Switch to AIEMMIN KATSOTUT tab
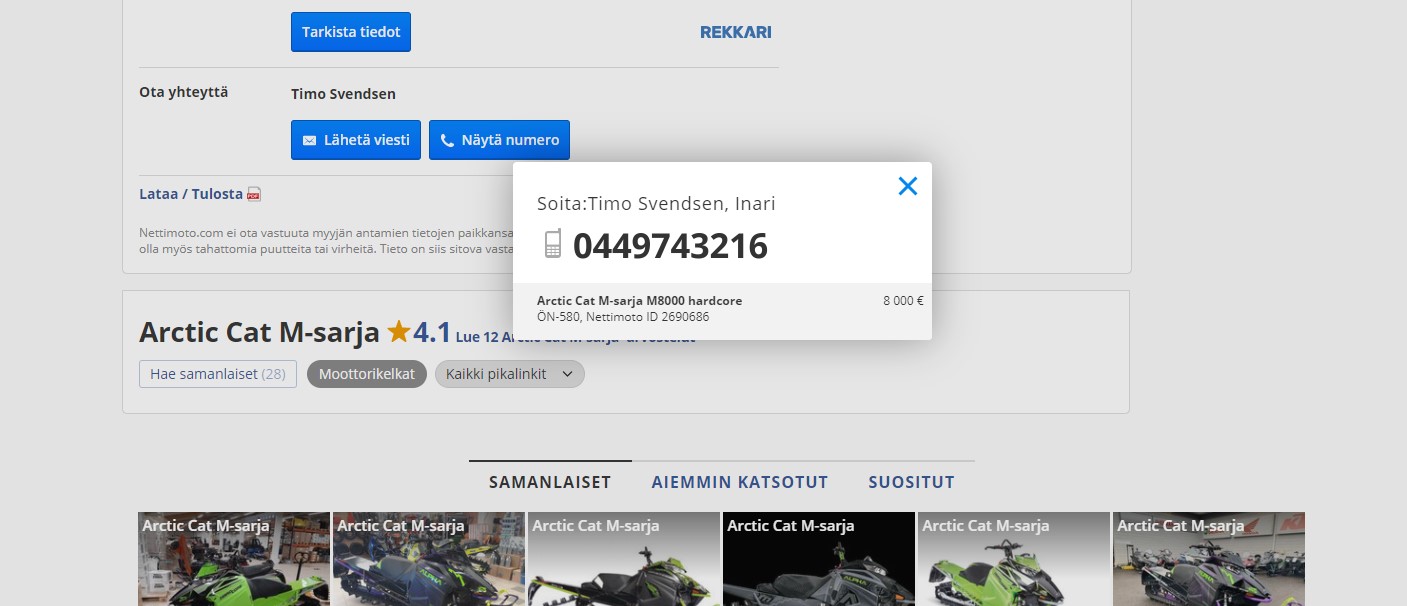The height and width of the screenshot is (606, 1407). click(740, 482)
